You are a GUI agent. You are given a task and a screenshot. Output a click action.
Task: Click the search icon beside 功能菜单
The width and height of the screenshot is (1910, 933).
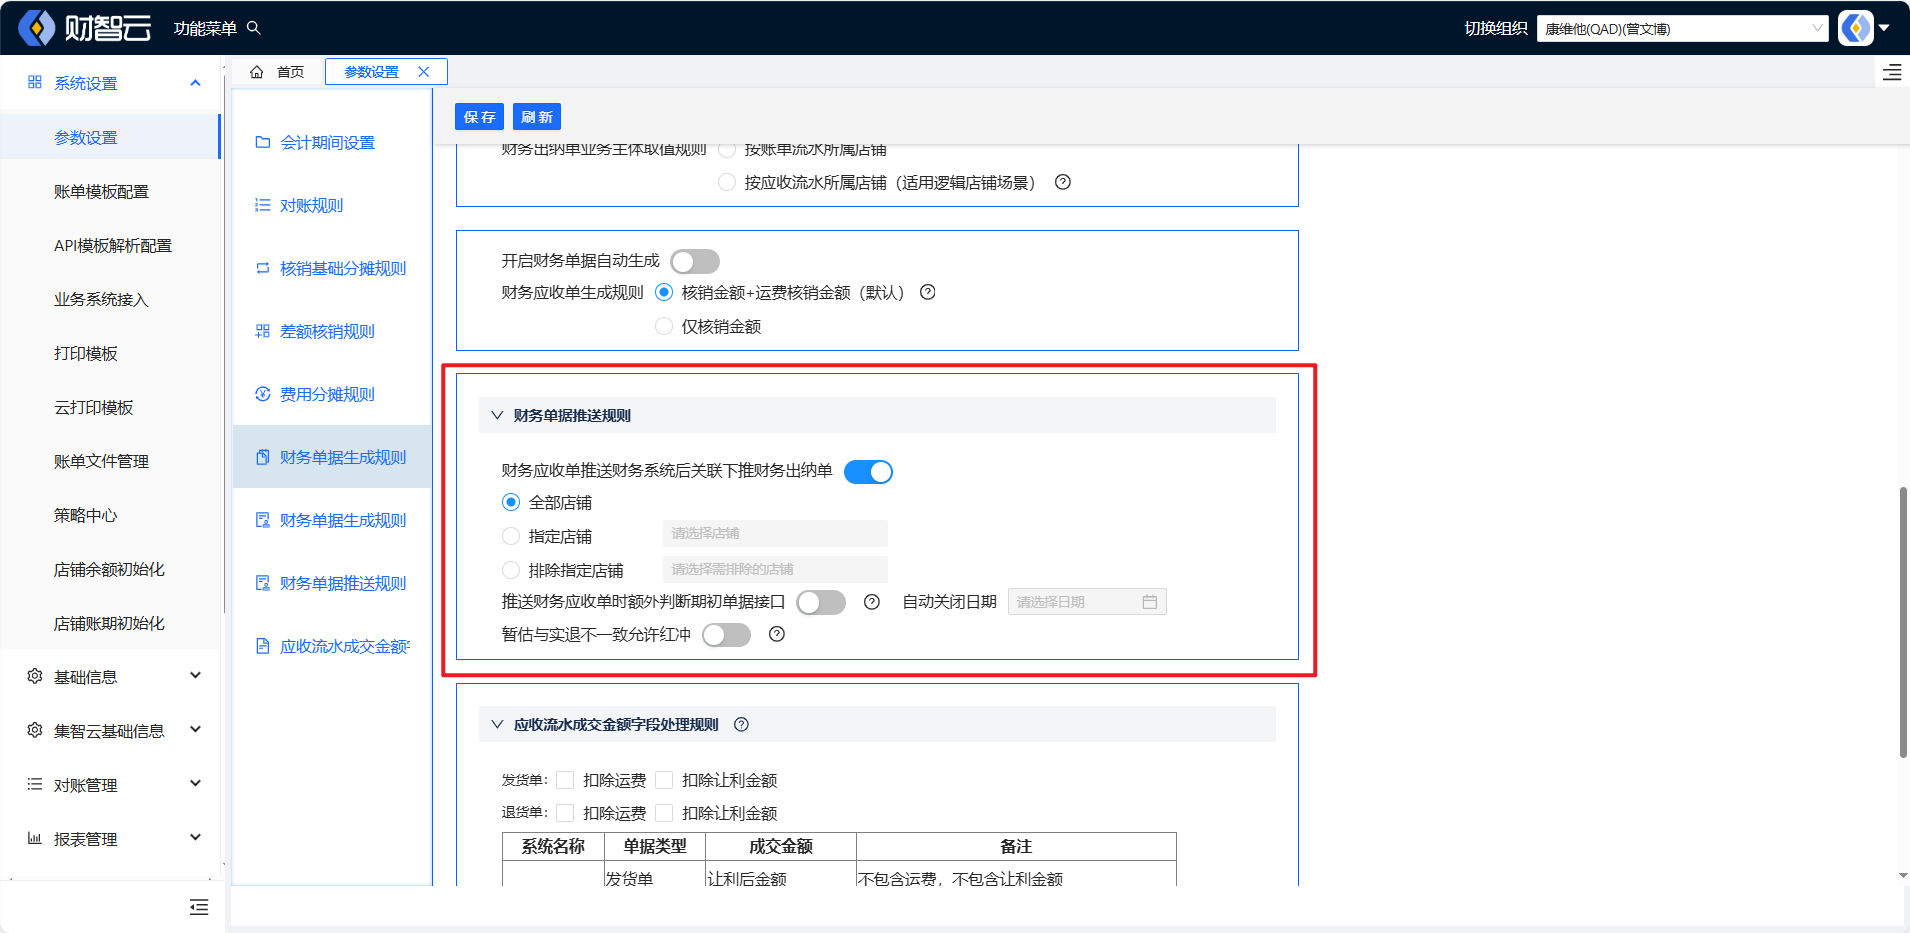254,28
